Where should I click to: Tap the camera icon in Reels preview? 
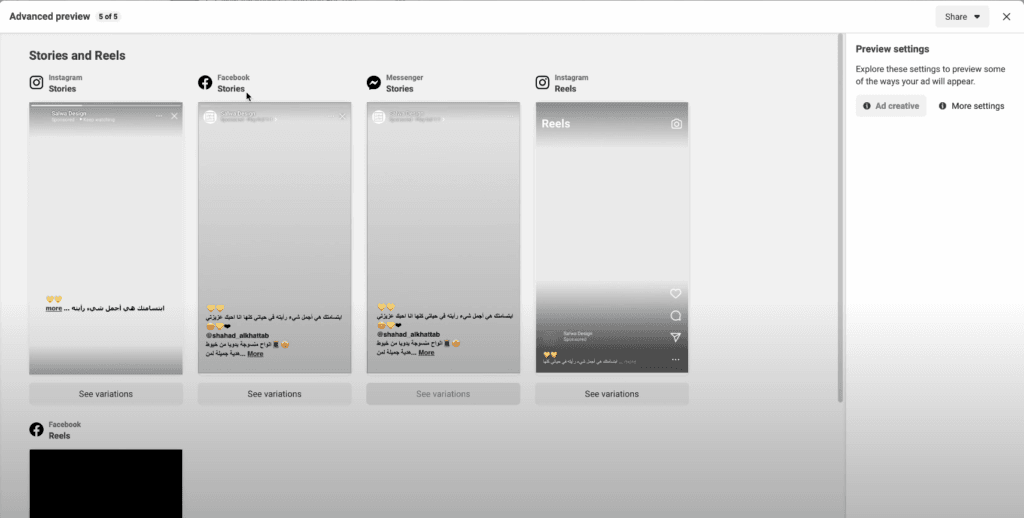click(676, 124)
